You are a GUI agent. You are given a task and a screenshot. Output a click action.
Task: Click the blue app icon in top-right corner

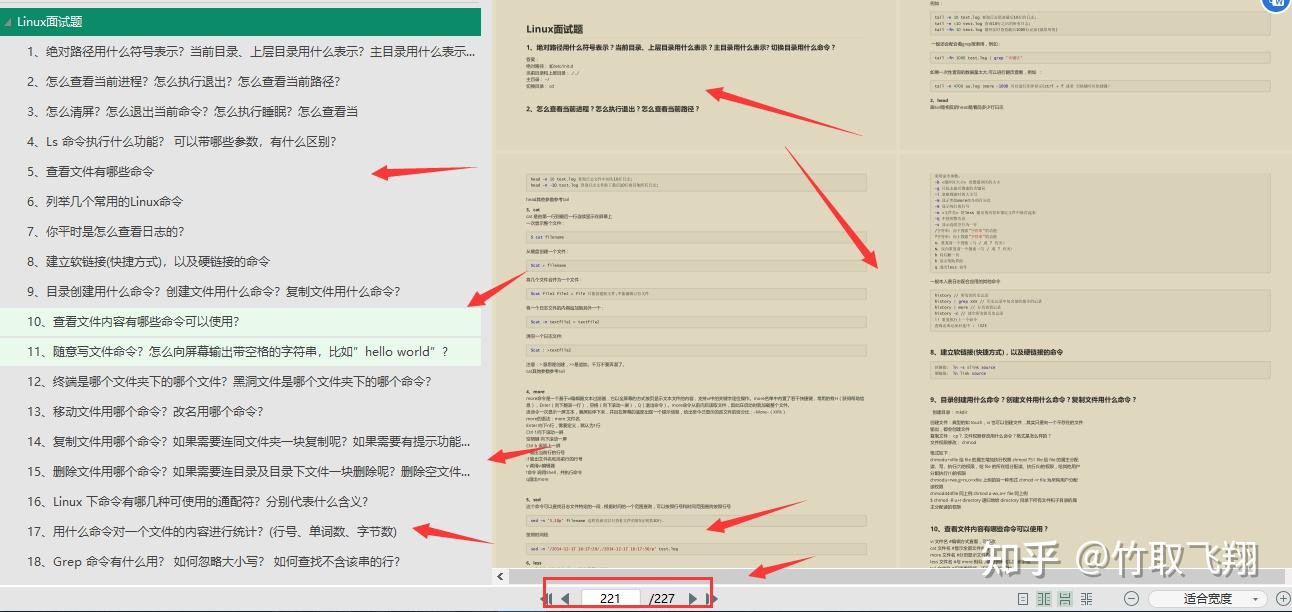[x=1276, y=8]
